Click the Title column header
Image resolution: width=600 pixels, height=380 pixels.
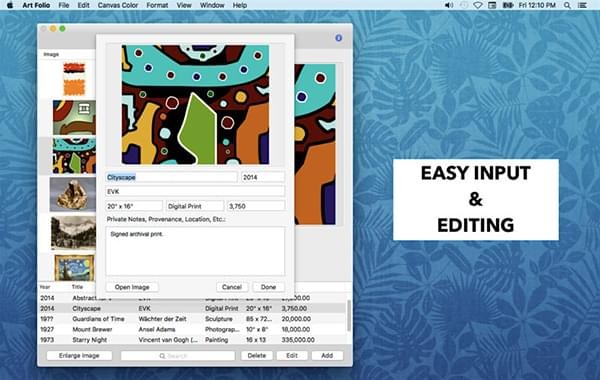tap(77, 287)
